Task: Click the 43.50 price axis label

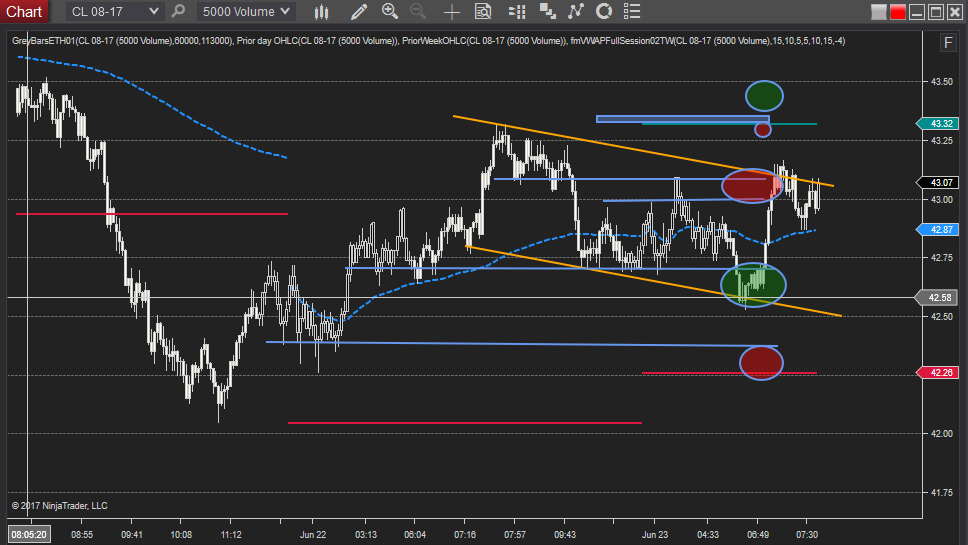Action: [x=941, y=81]
